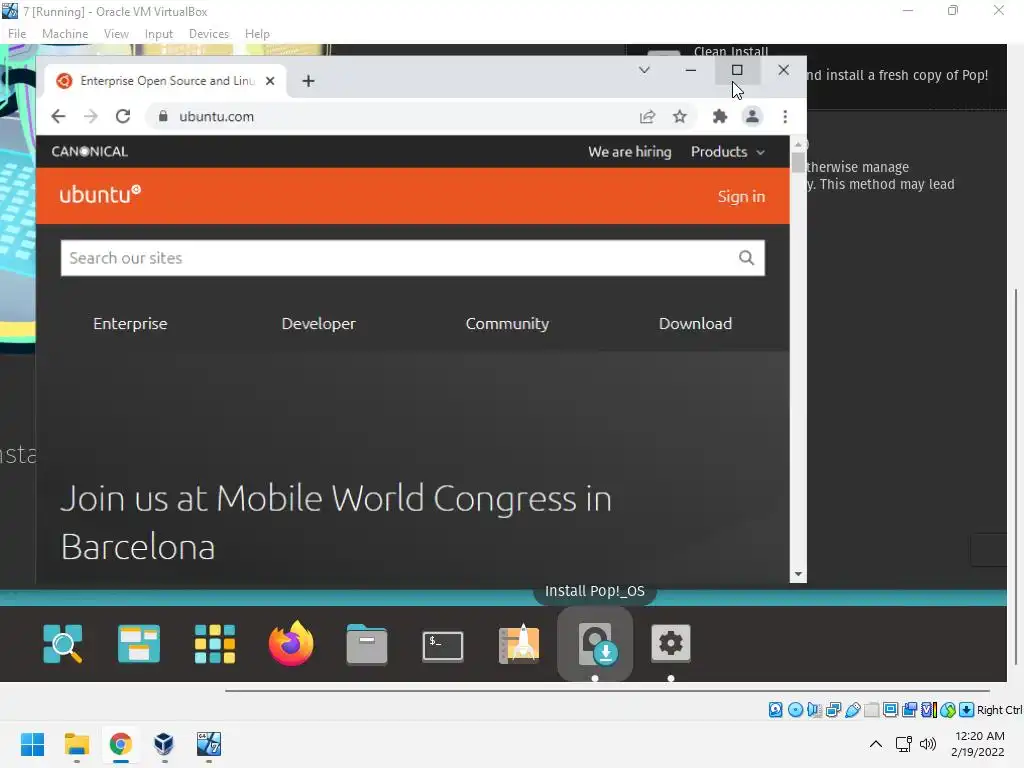Viewport: 1024px width, 768px height.
Task: Click the VirtualBox network status icon
Action: [833, 710]
